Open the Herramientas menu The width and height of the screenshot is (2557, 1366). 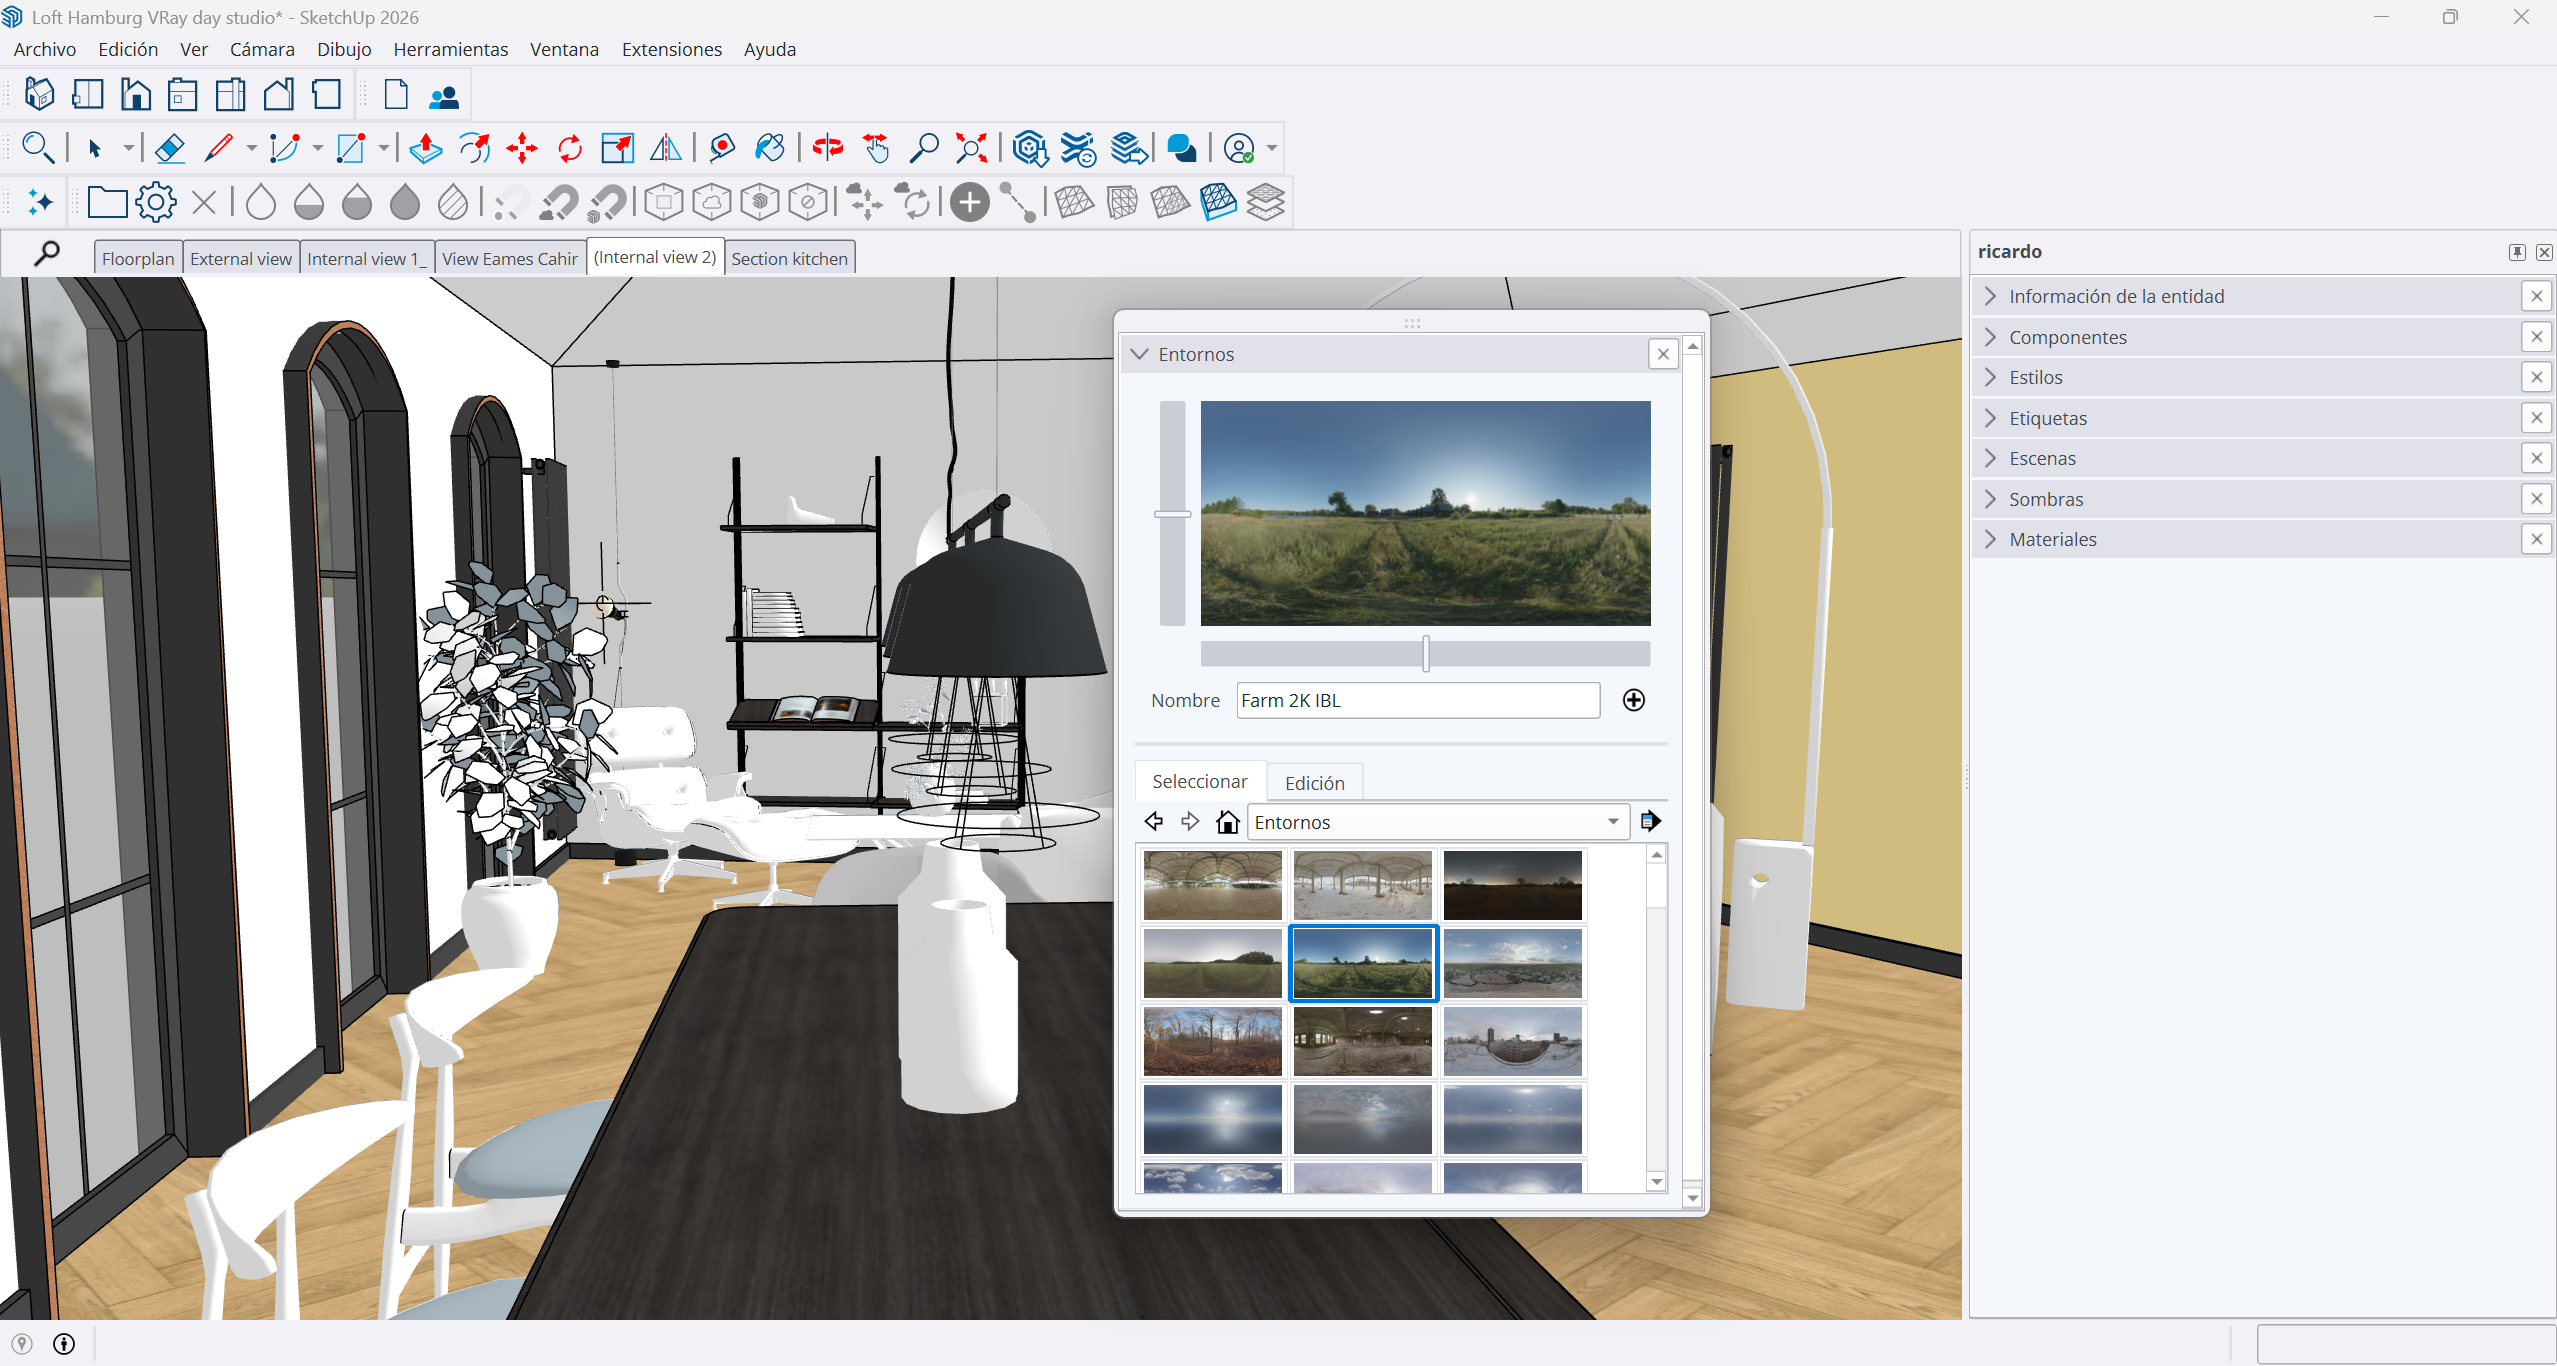450,49
